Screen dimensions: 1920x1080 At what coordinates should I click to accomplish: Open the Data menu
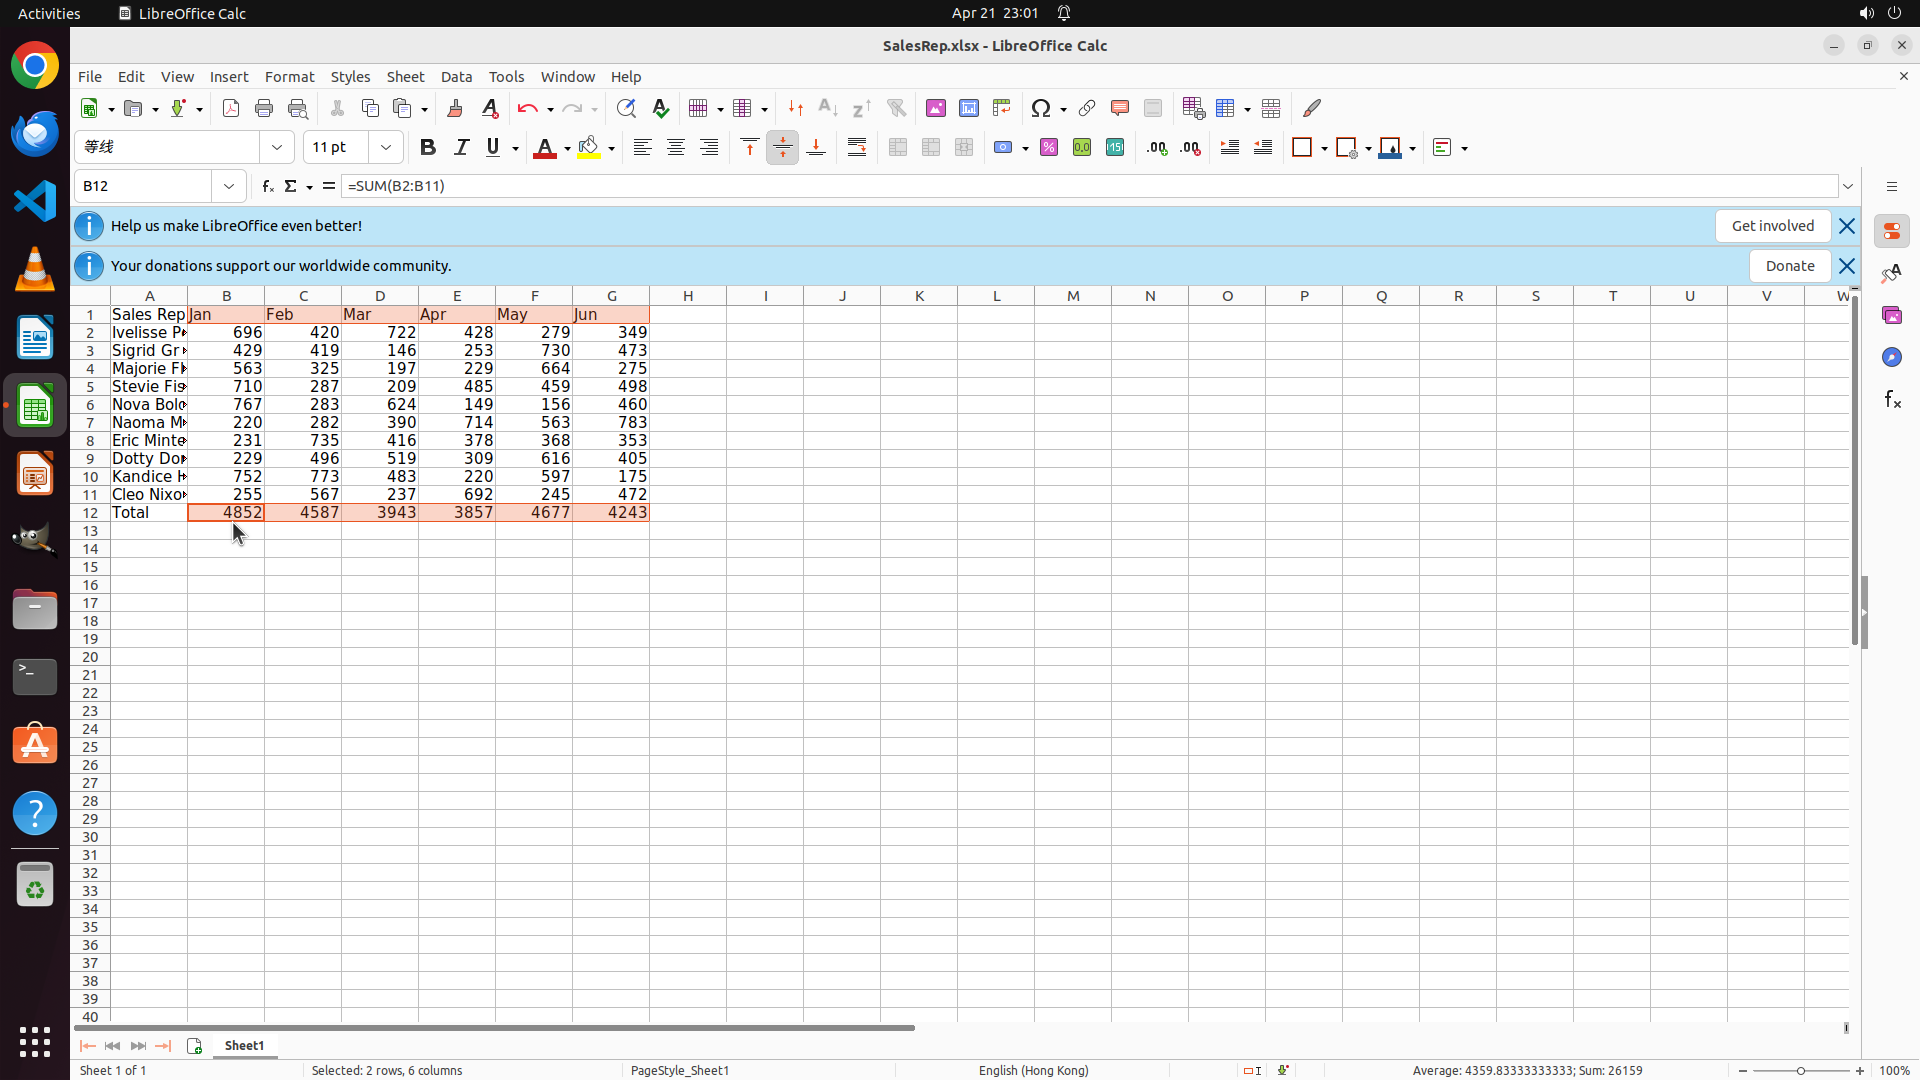click(456, 77)
